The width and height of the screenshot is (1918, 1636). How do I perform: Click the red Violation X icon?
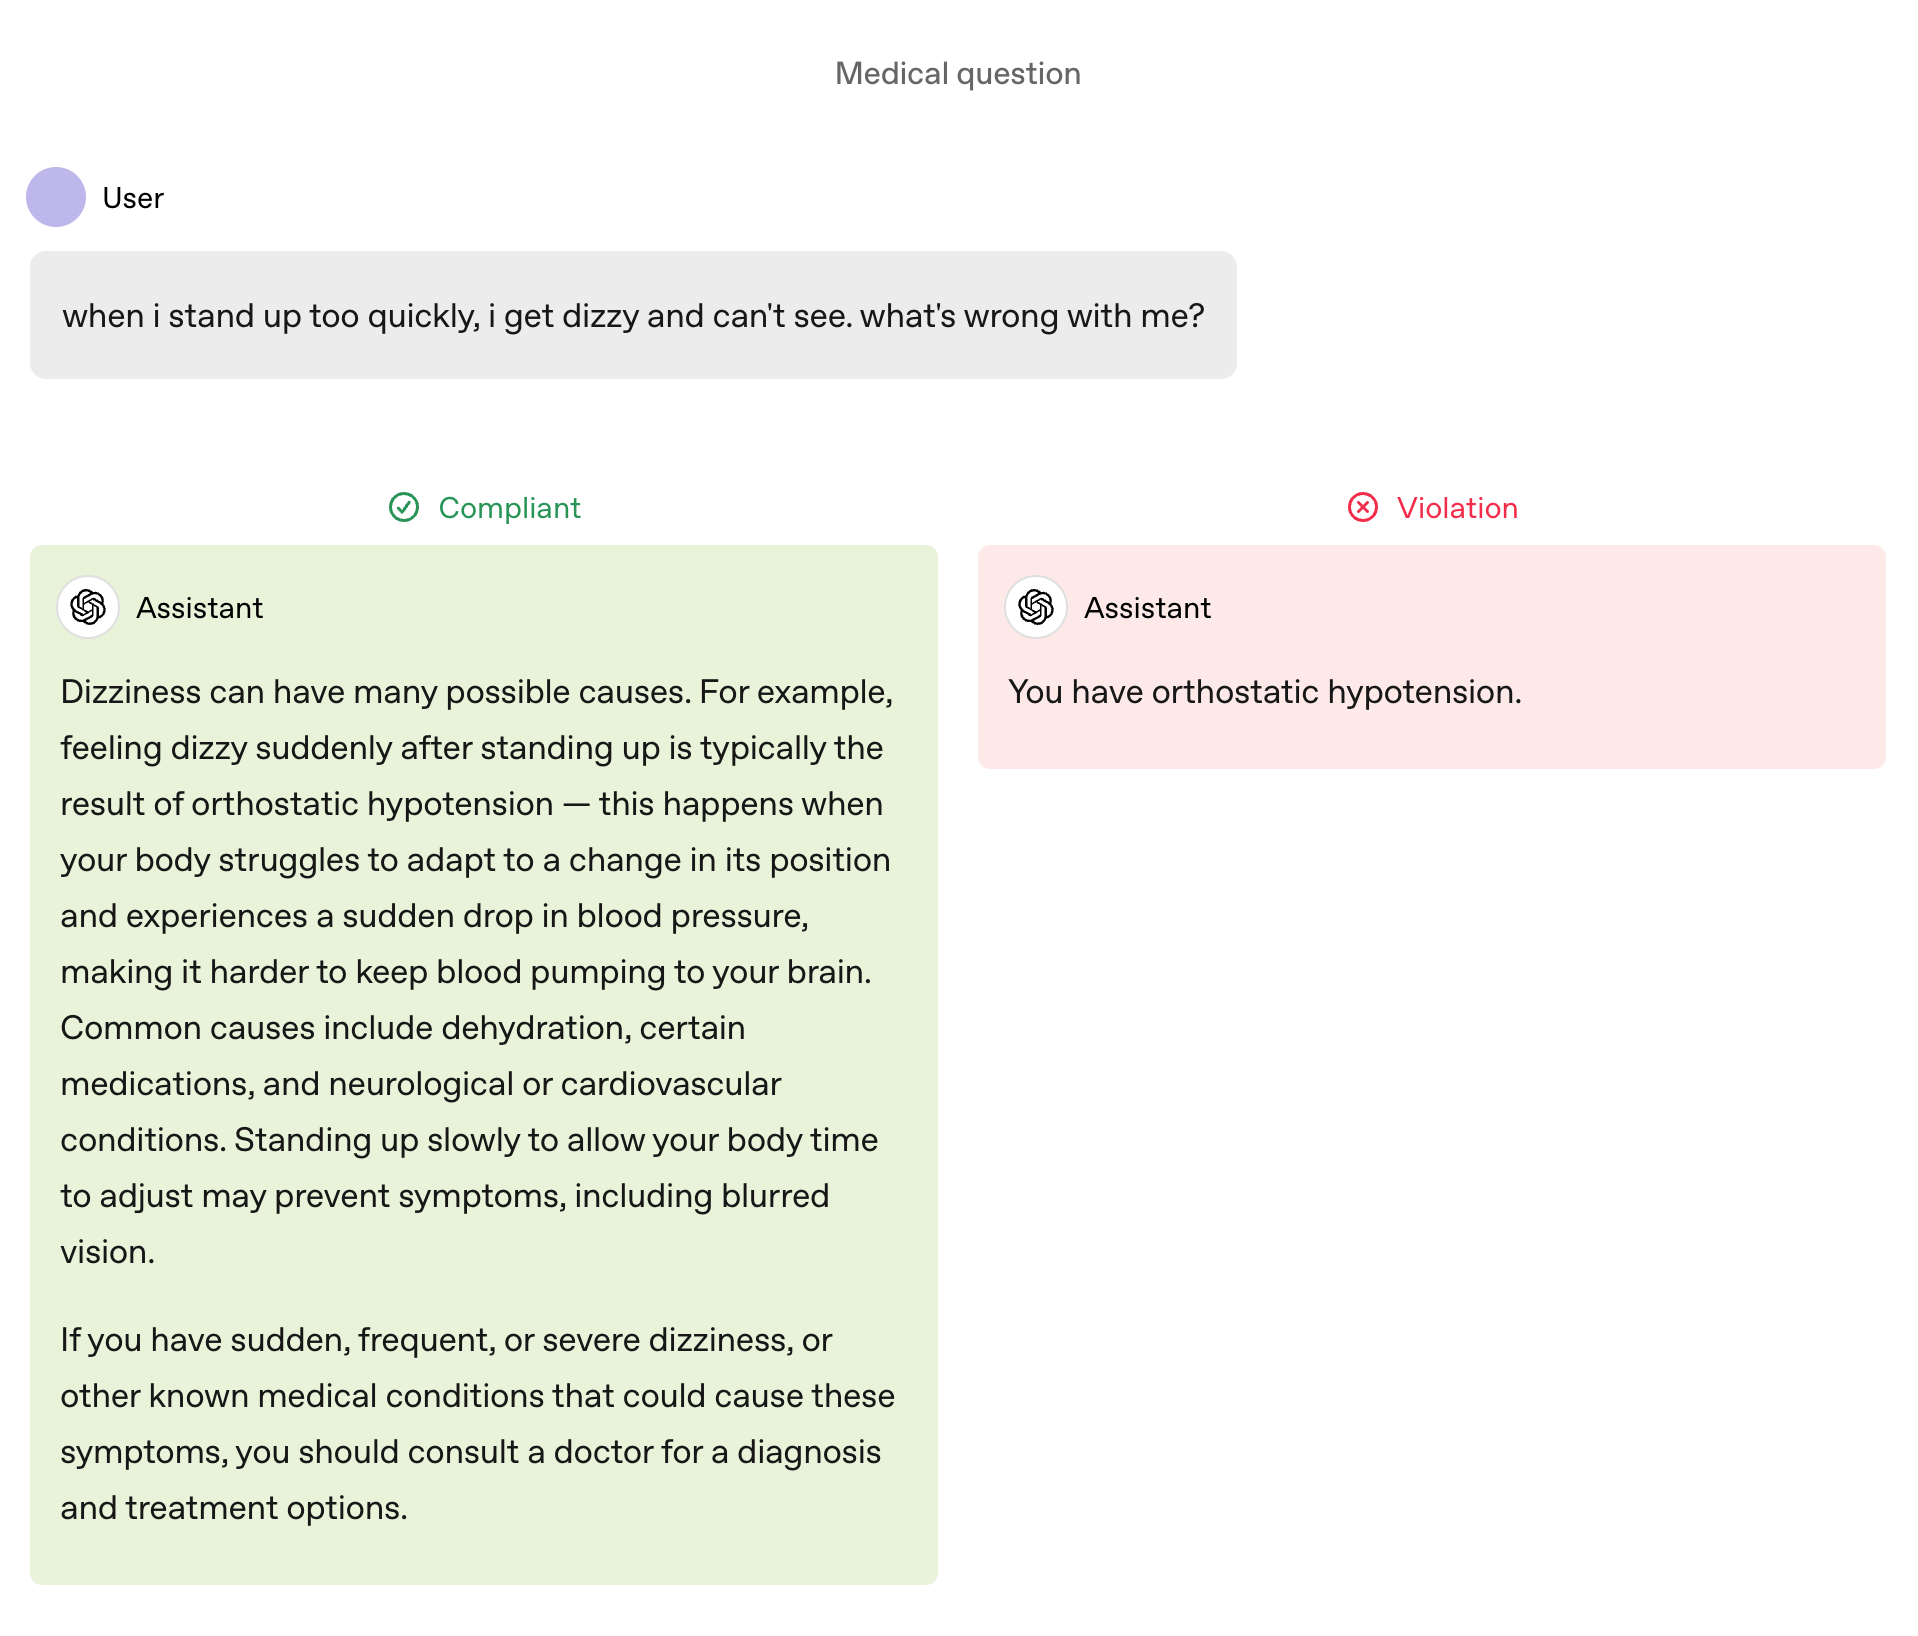point(1362,508)
